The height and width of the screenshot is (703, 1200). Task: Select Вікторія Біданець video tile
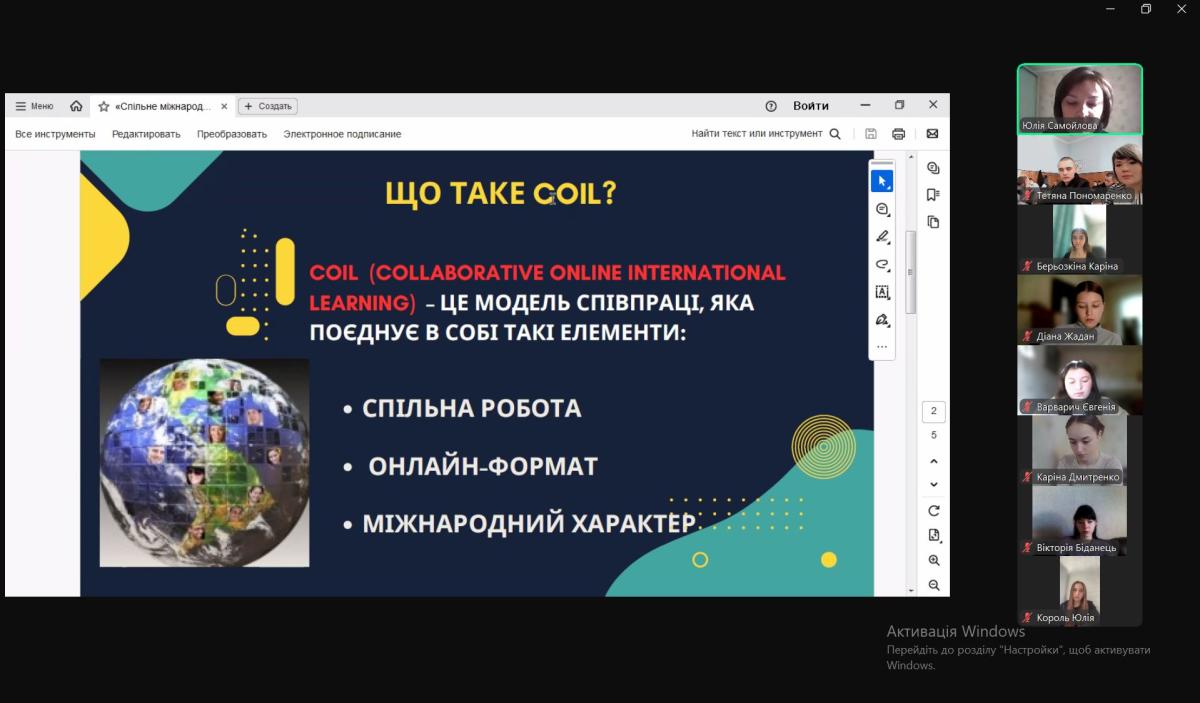tap(1080, 520)
